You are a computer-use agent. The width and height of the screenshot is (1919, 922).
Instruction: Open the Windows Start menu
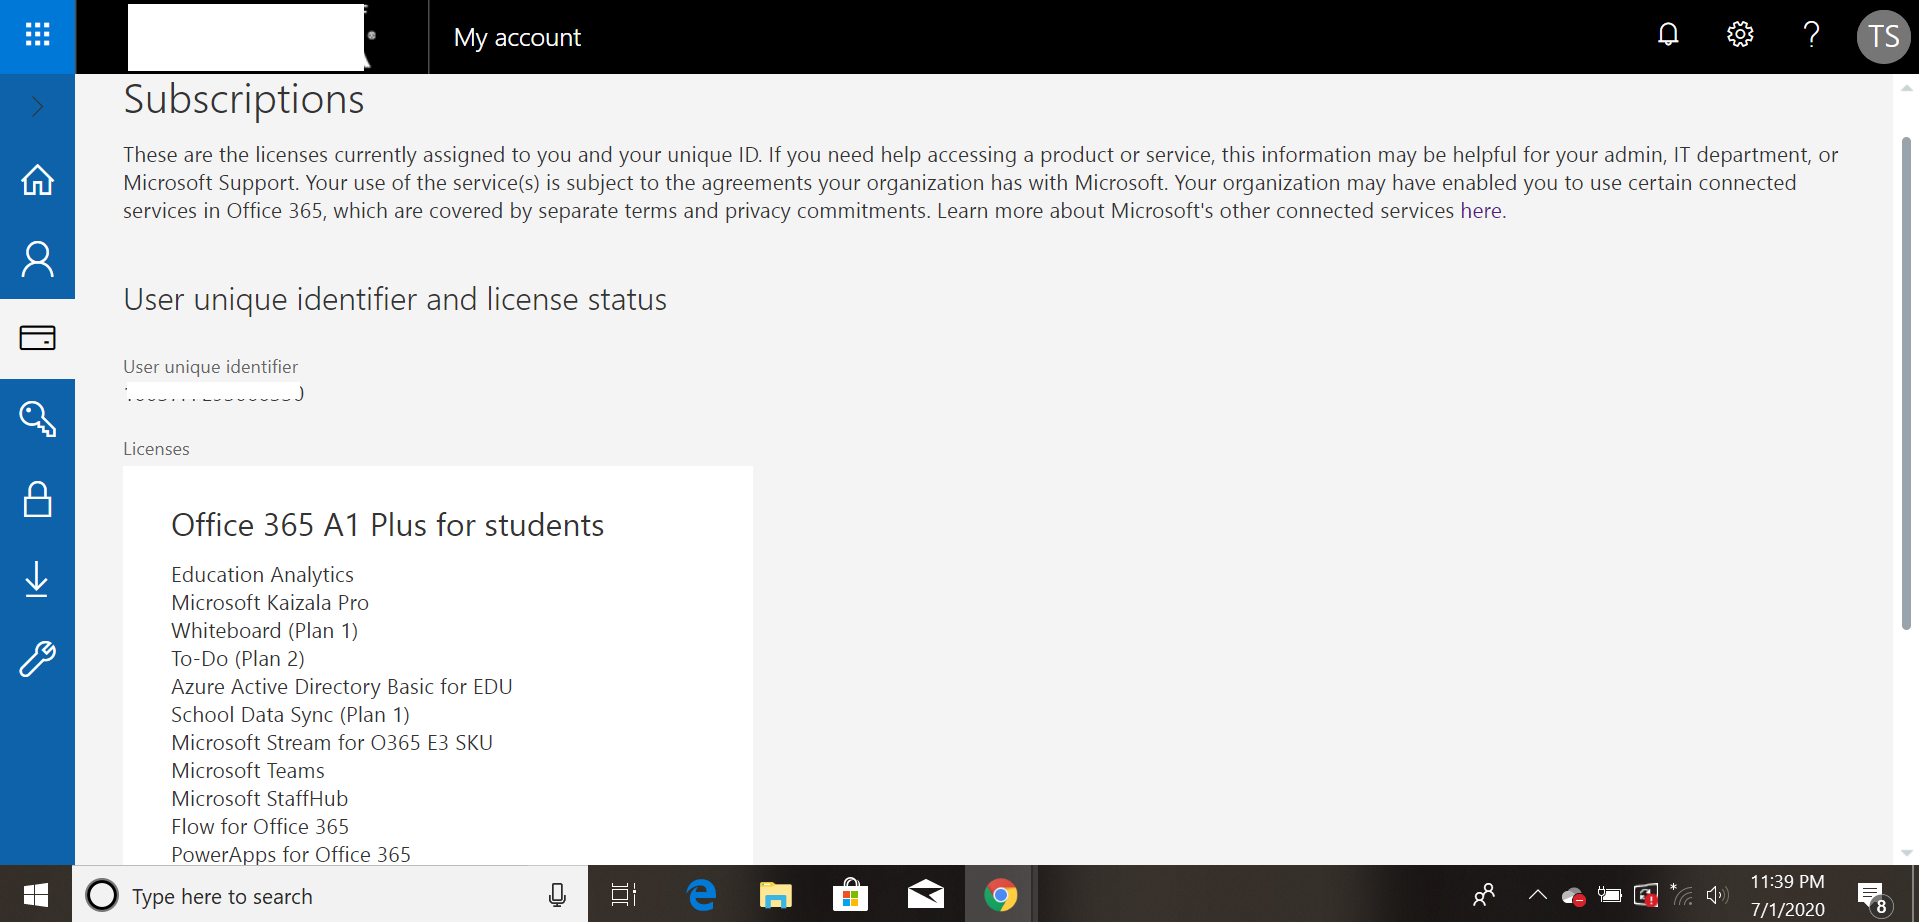point(36,894)
